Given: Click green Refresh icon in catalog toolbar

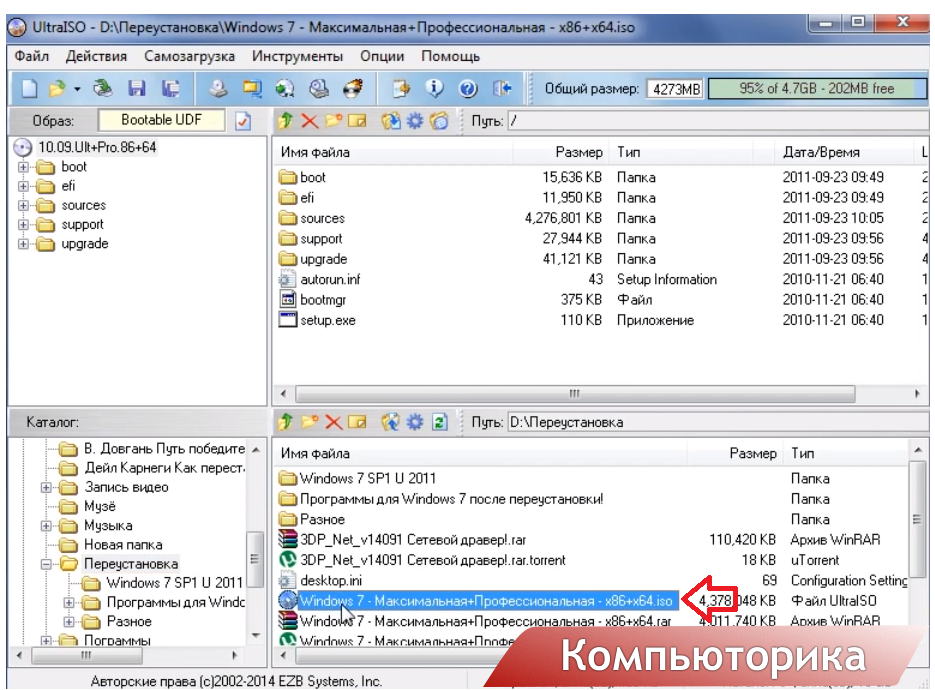Looking at the screenshot, I should [439, 422].
